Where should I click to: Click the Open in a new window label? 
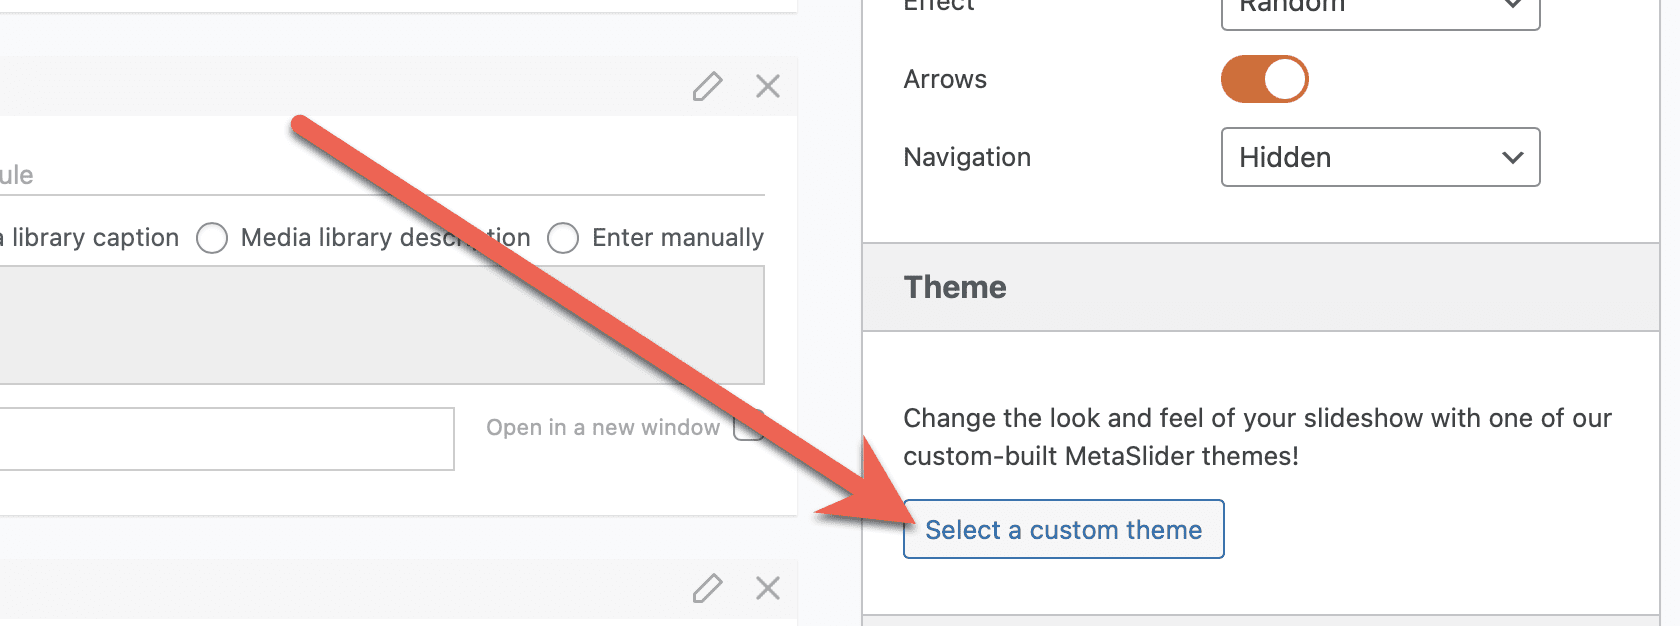[603, 428]
